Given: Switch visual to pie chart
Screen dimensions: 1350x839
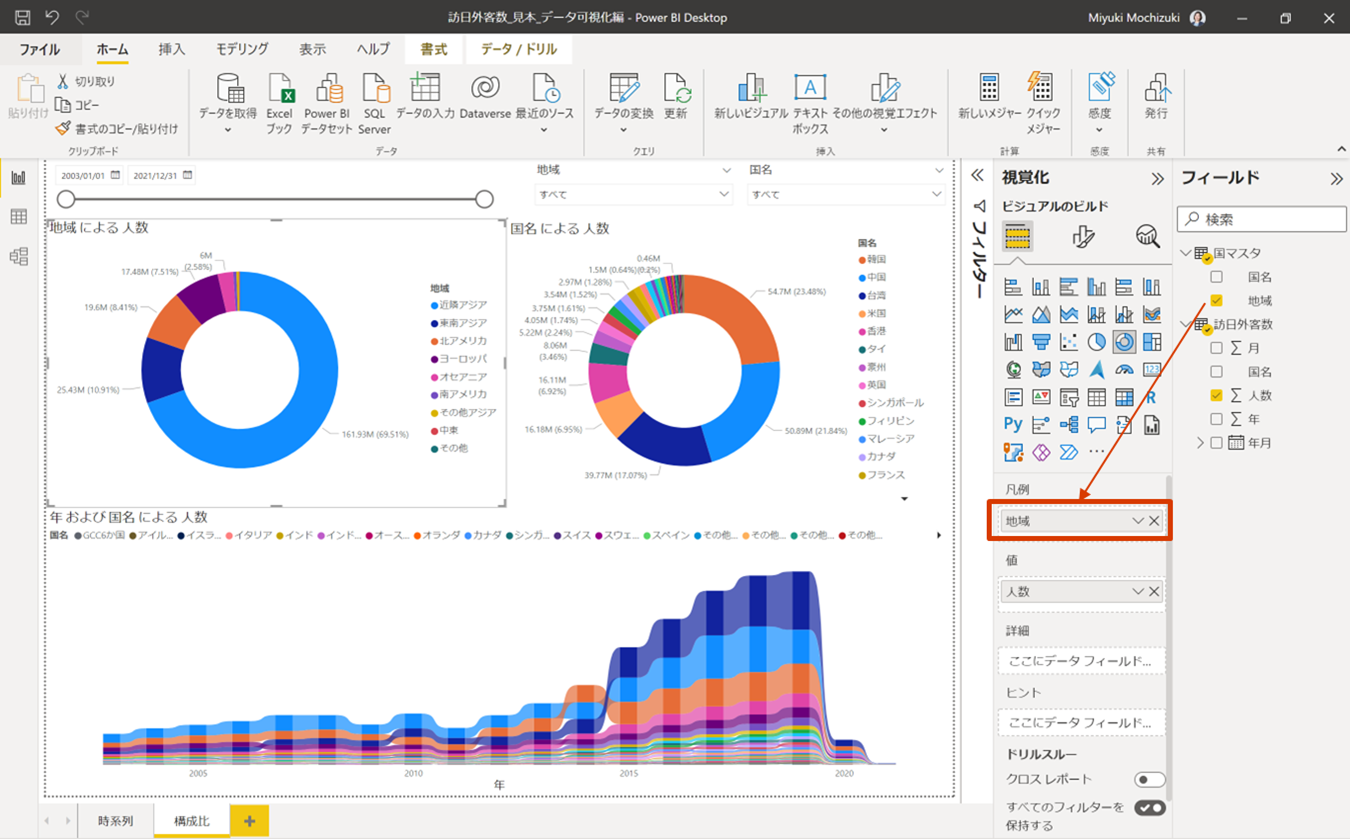Looking at the screenshot, I should pos(1096,342).
